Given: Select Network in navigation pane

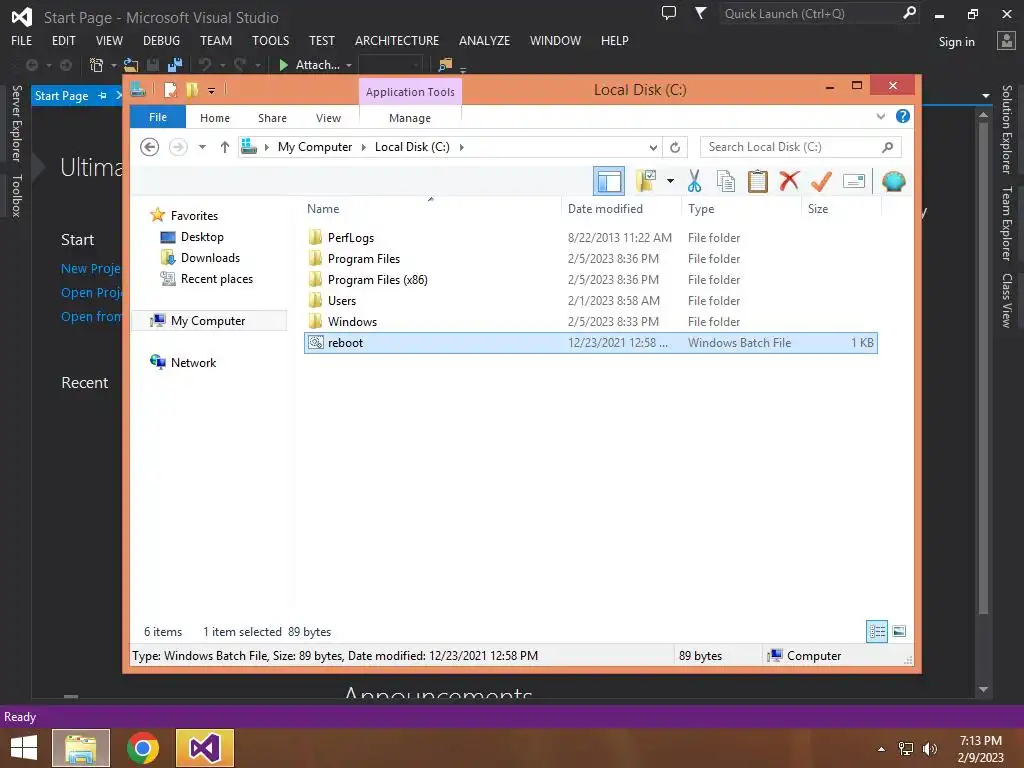Looking at the screenshot, I should (193, 362).
